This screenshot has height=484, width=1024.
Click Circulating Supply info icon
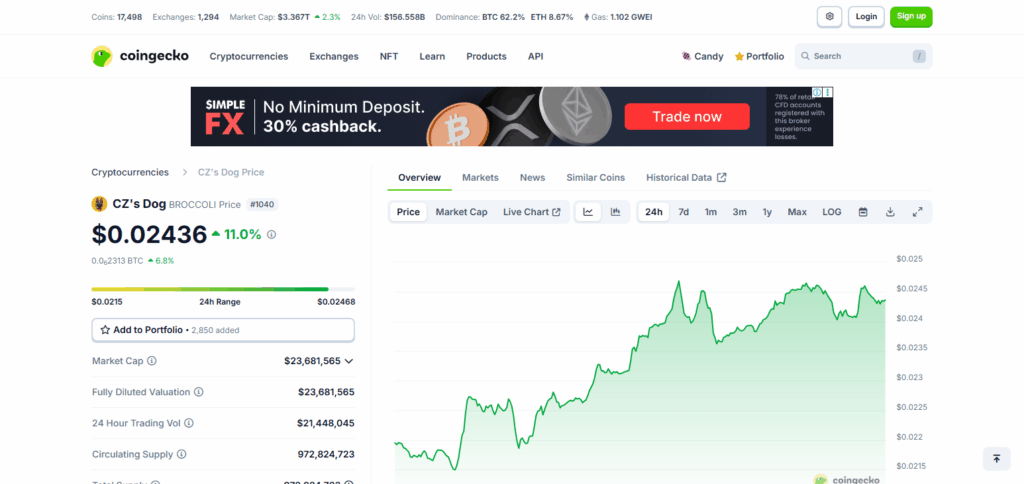point(182,455)
